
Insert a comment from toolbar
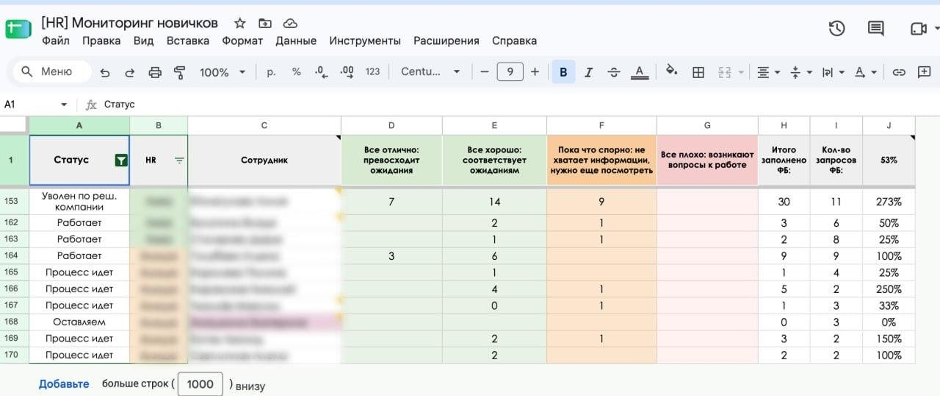pyautogui.click(x=924, y=72)
